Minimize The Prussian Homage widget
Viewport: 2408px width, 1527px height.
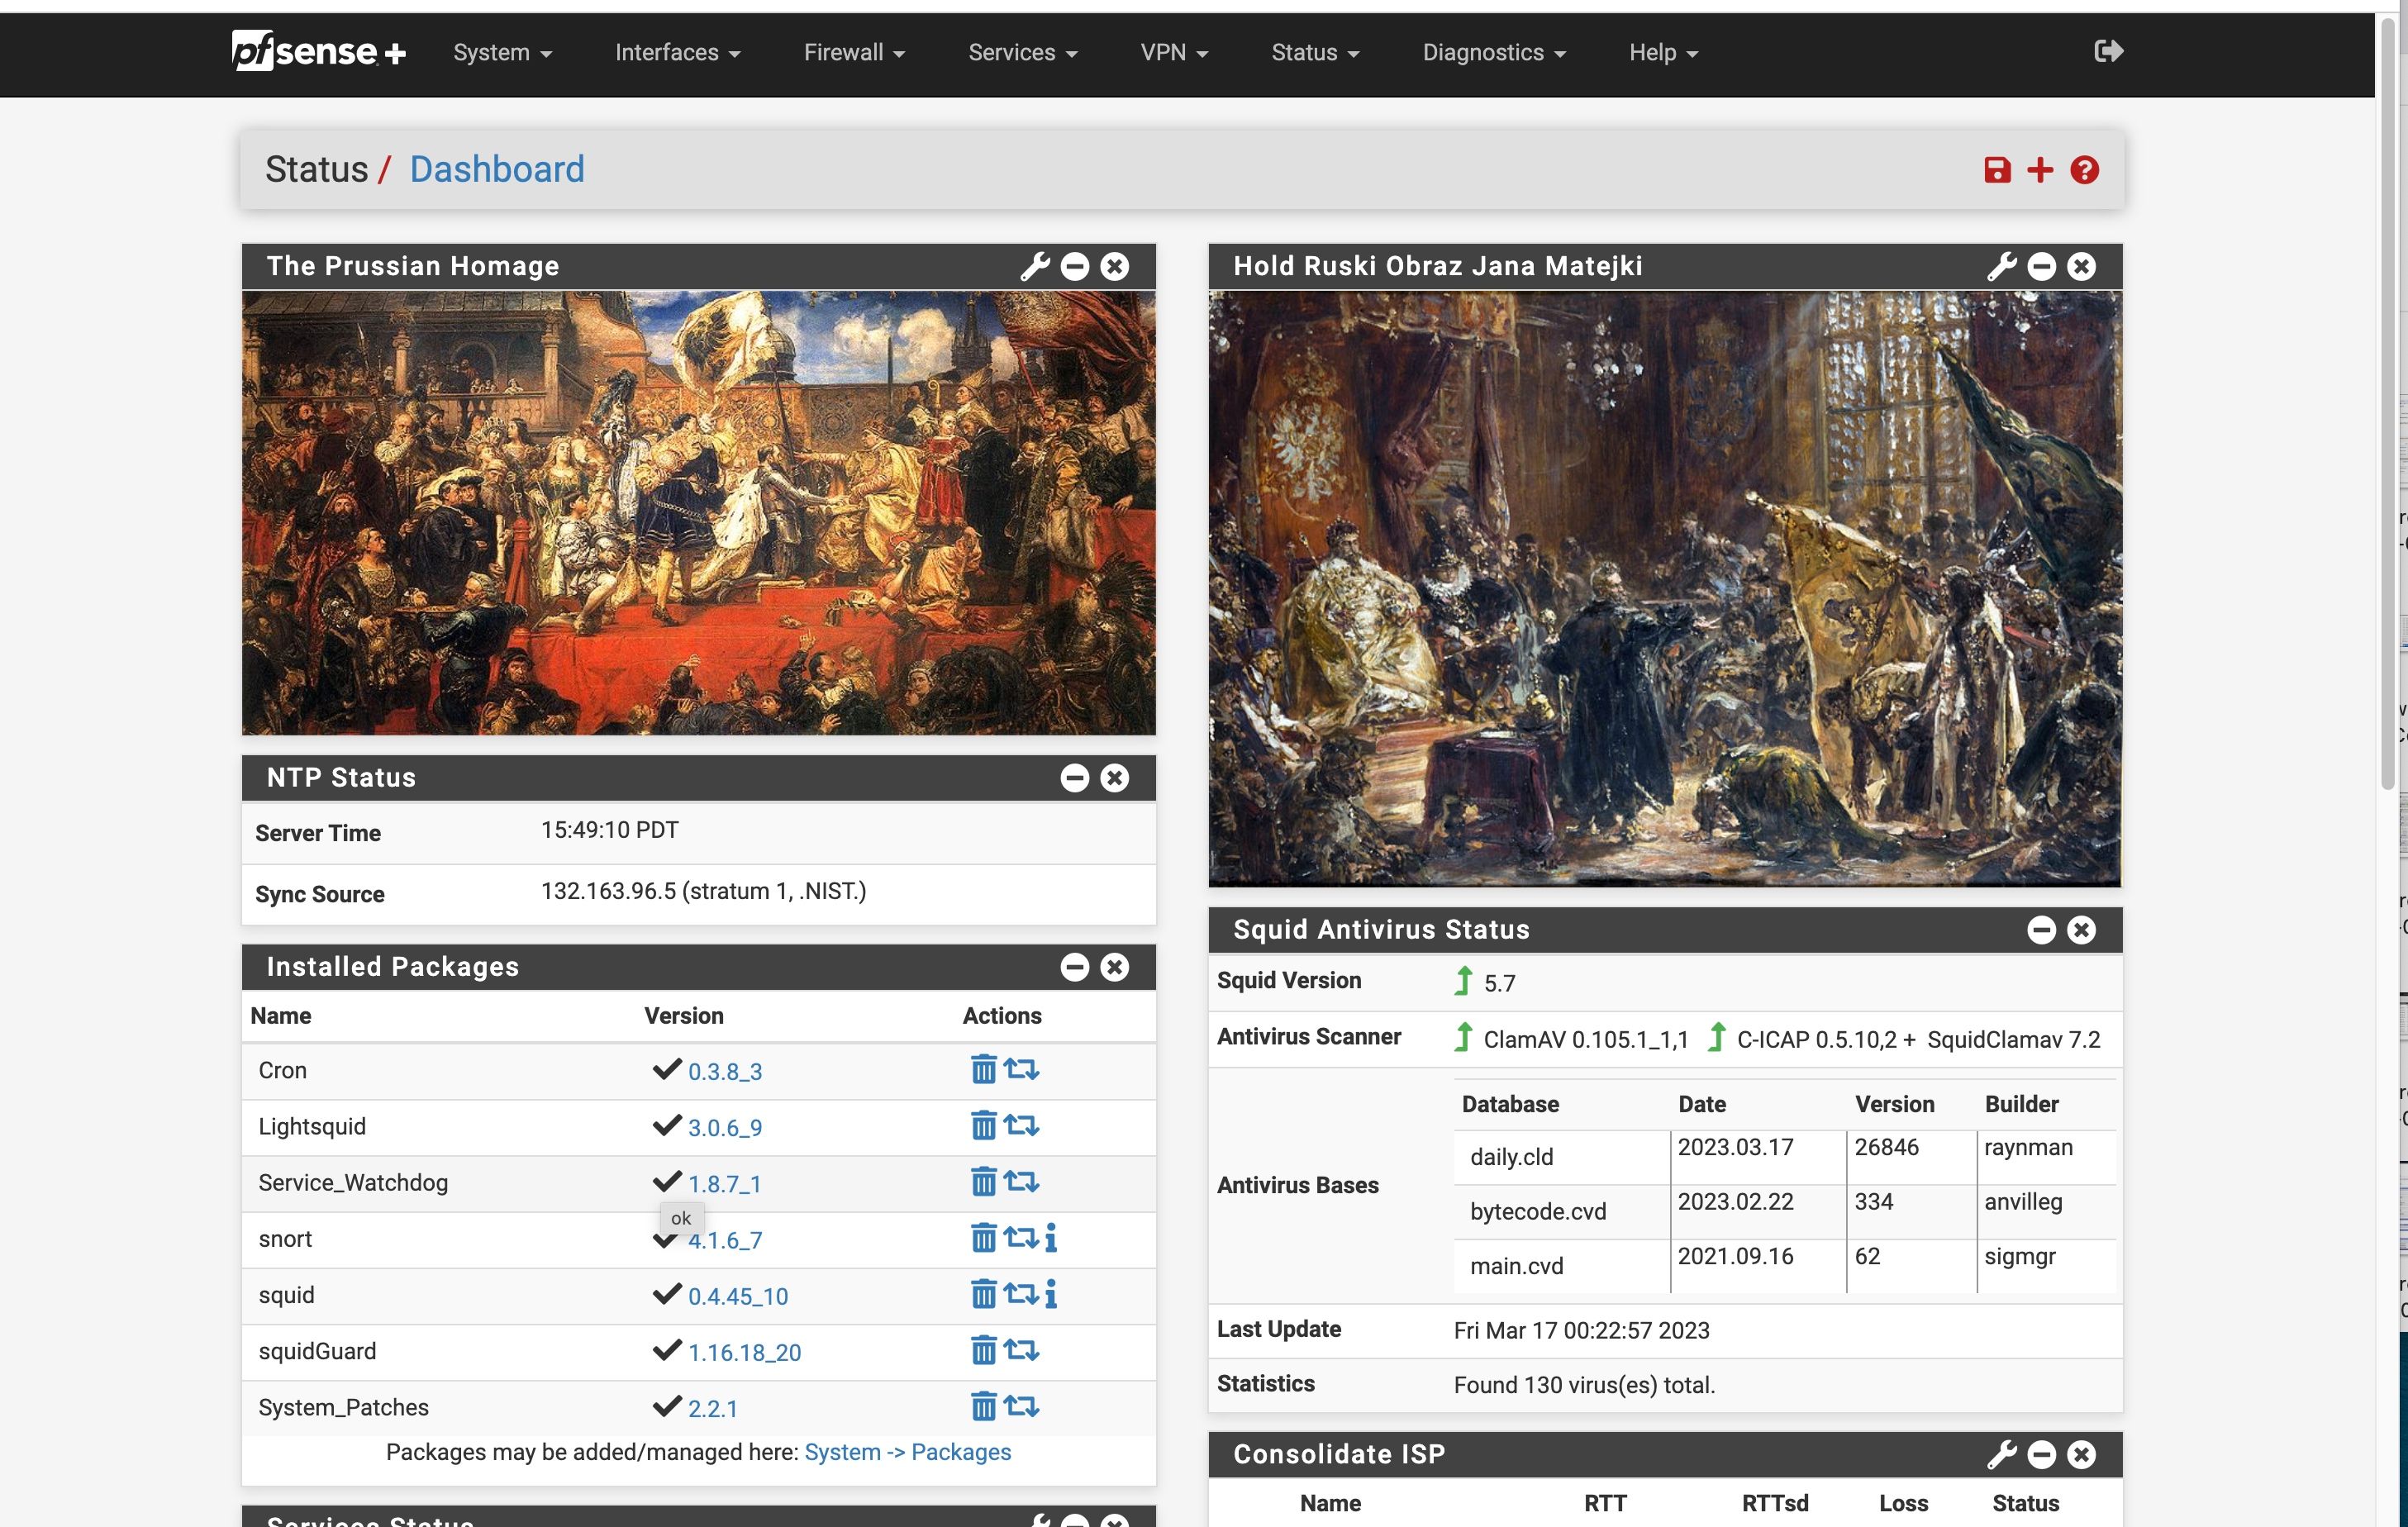click(1075, 266)
